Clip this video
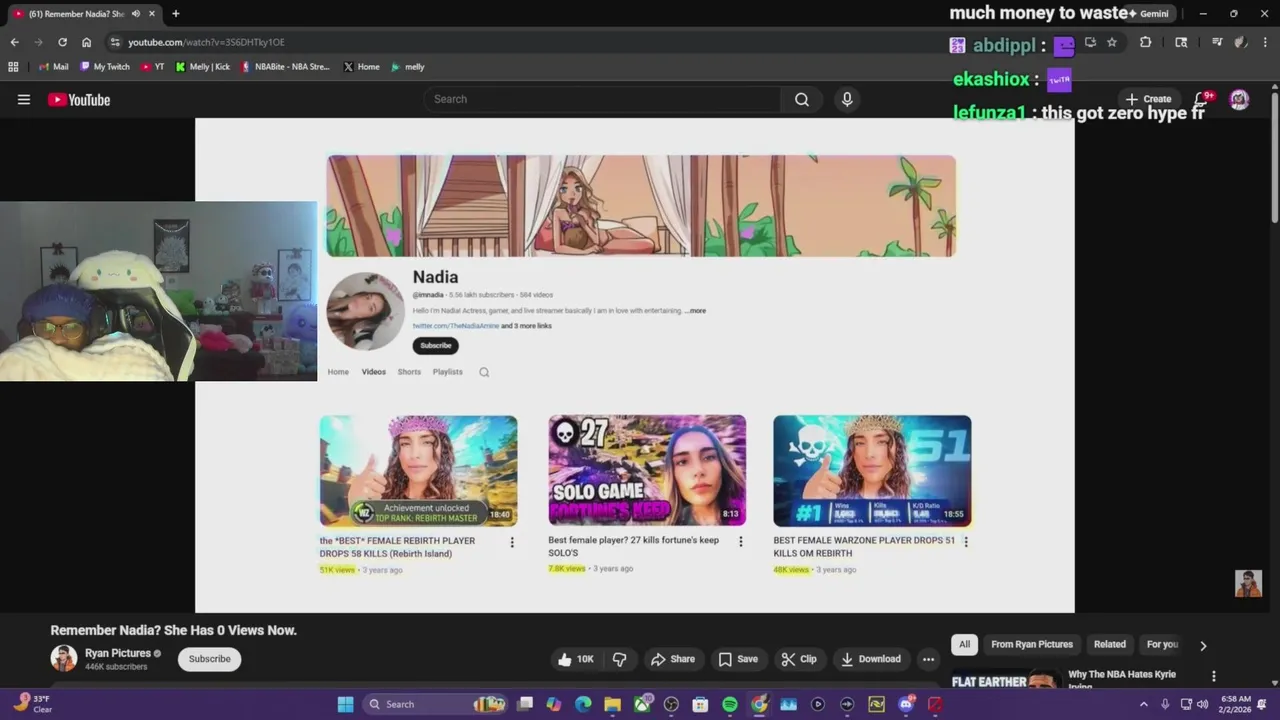This screenshot has width=1280, height=720. (x=799, y=659)
